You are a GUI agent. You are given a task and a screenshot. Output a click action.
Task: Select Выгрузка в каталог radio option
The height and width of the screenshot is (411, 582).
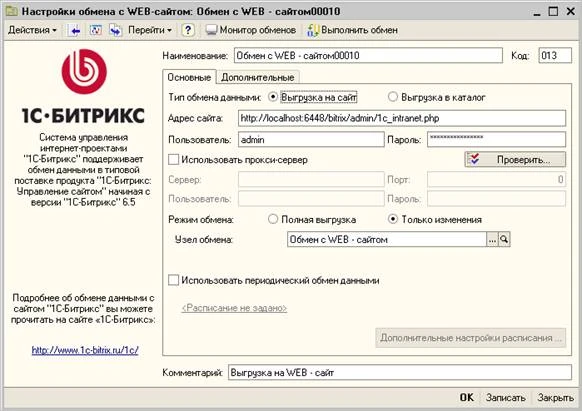point(392,97)
